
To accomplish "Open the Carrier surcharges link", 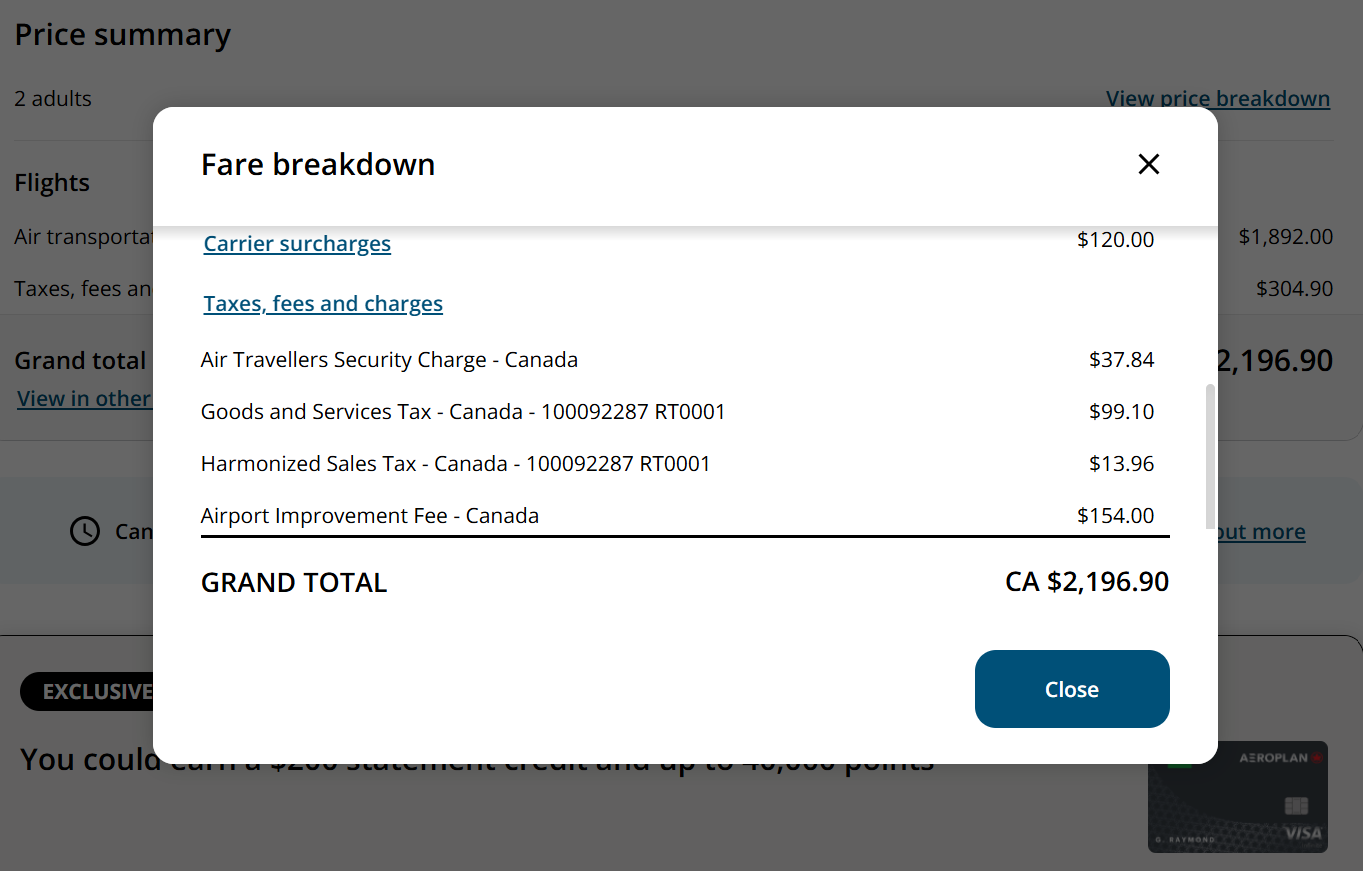I will [x=297, y=244].
